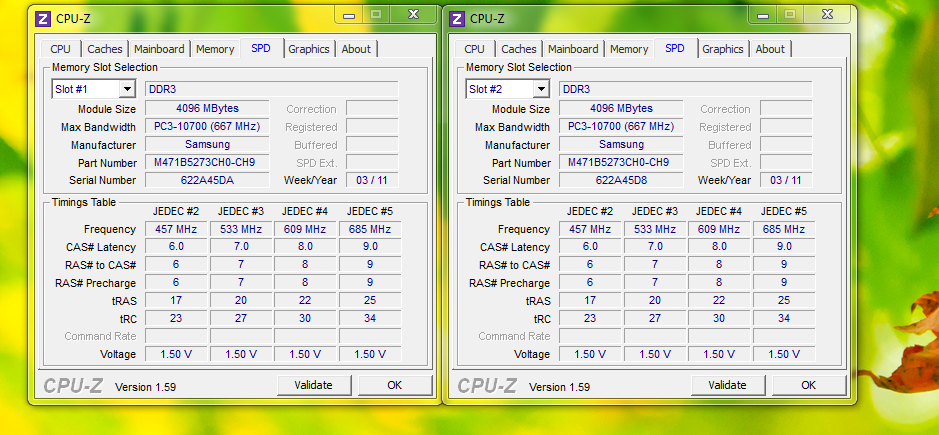Screen dimensions: 939x435
Task: Open About tab in left window
Action: coord(356,49)
